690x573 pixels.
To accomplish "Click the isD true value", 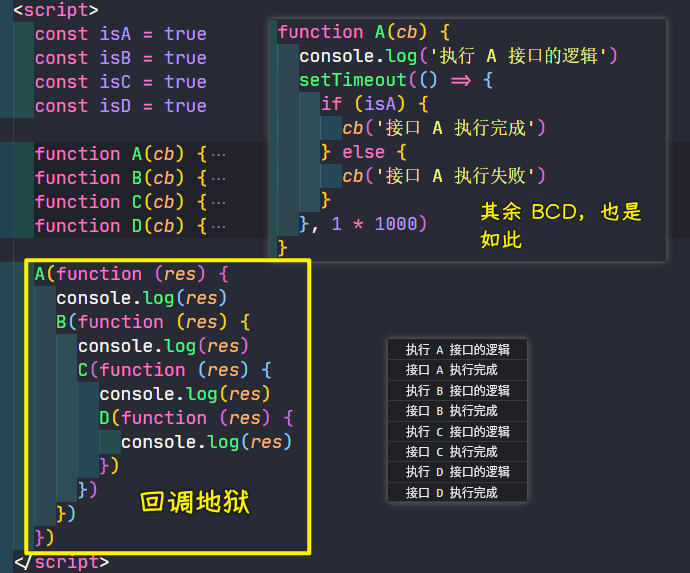I will [x=185, y=106].
